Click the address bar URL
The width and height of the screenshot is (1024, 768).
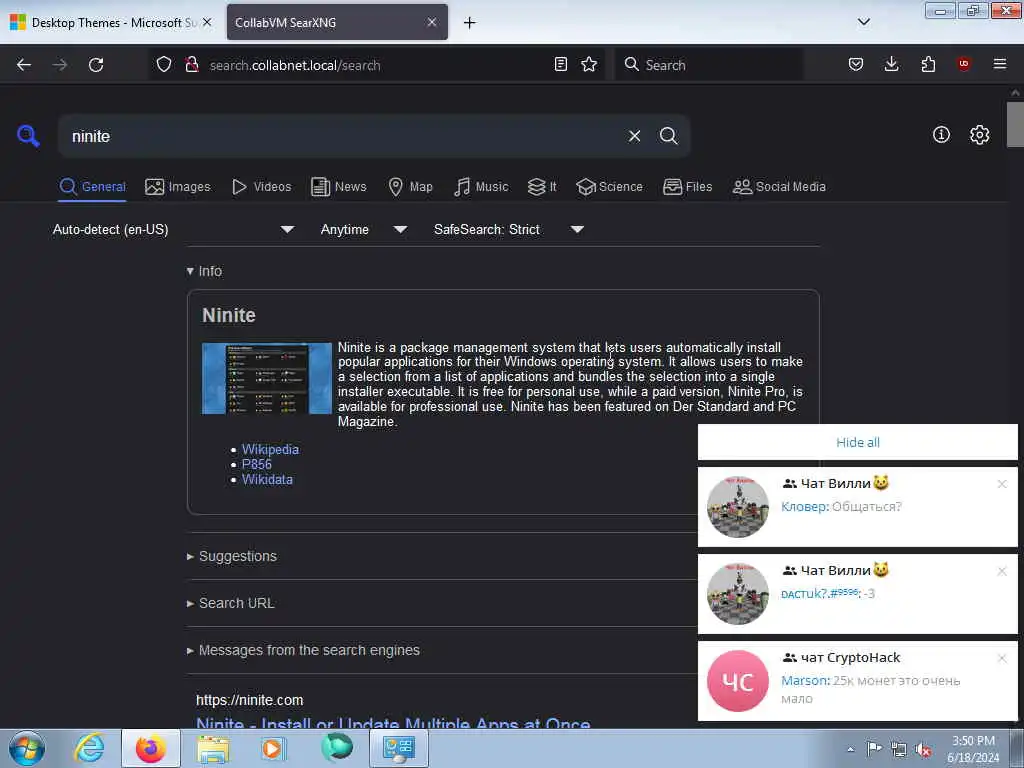tap(295, 65)
